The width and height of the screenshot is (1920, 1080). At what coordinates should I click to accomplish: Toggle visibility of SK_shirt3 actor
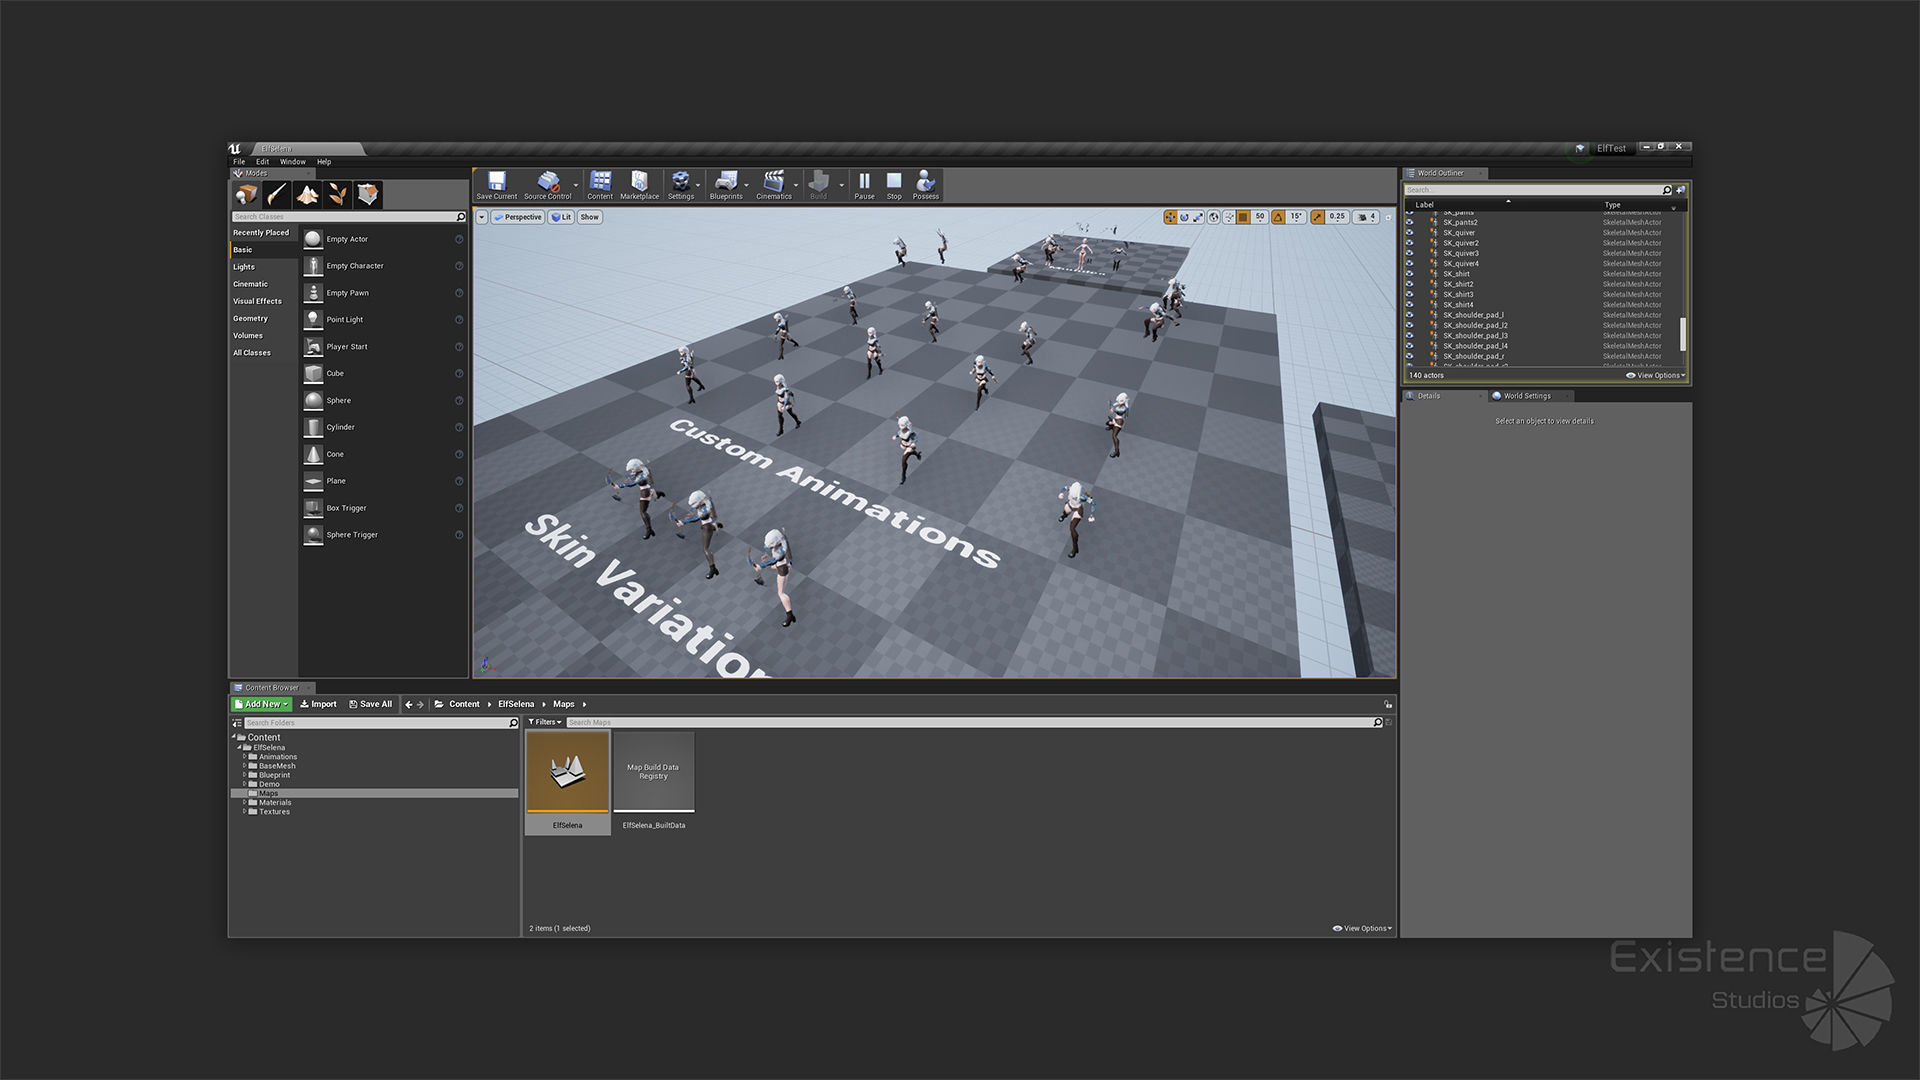[x=1410, y=295]
